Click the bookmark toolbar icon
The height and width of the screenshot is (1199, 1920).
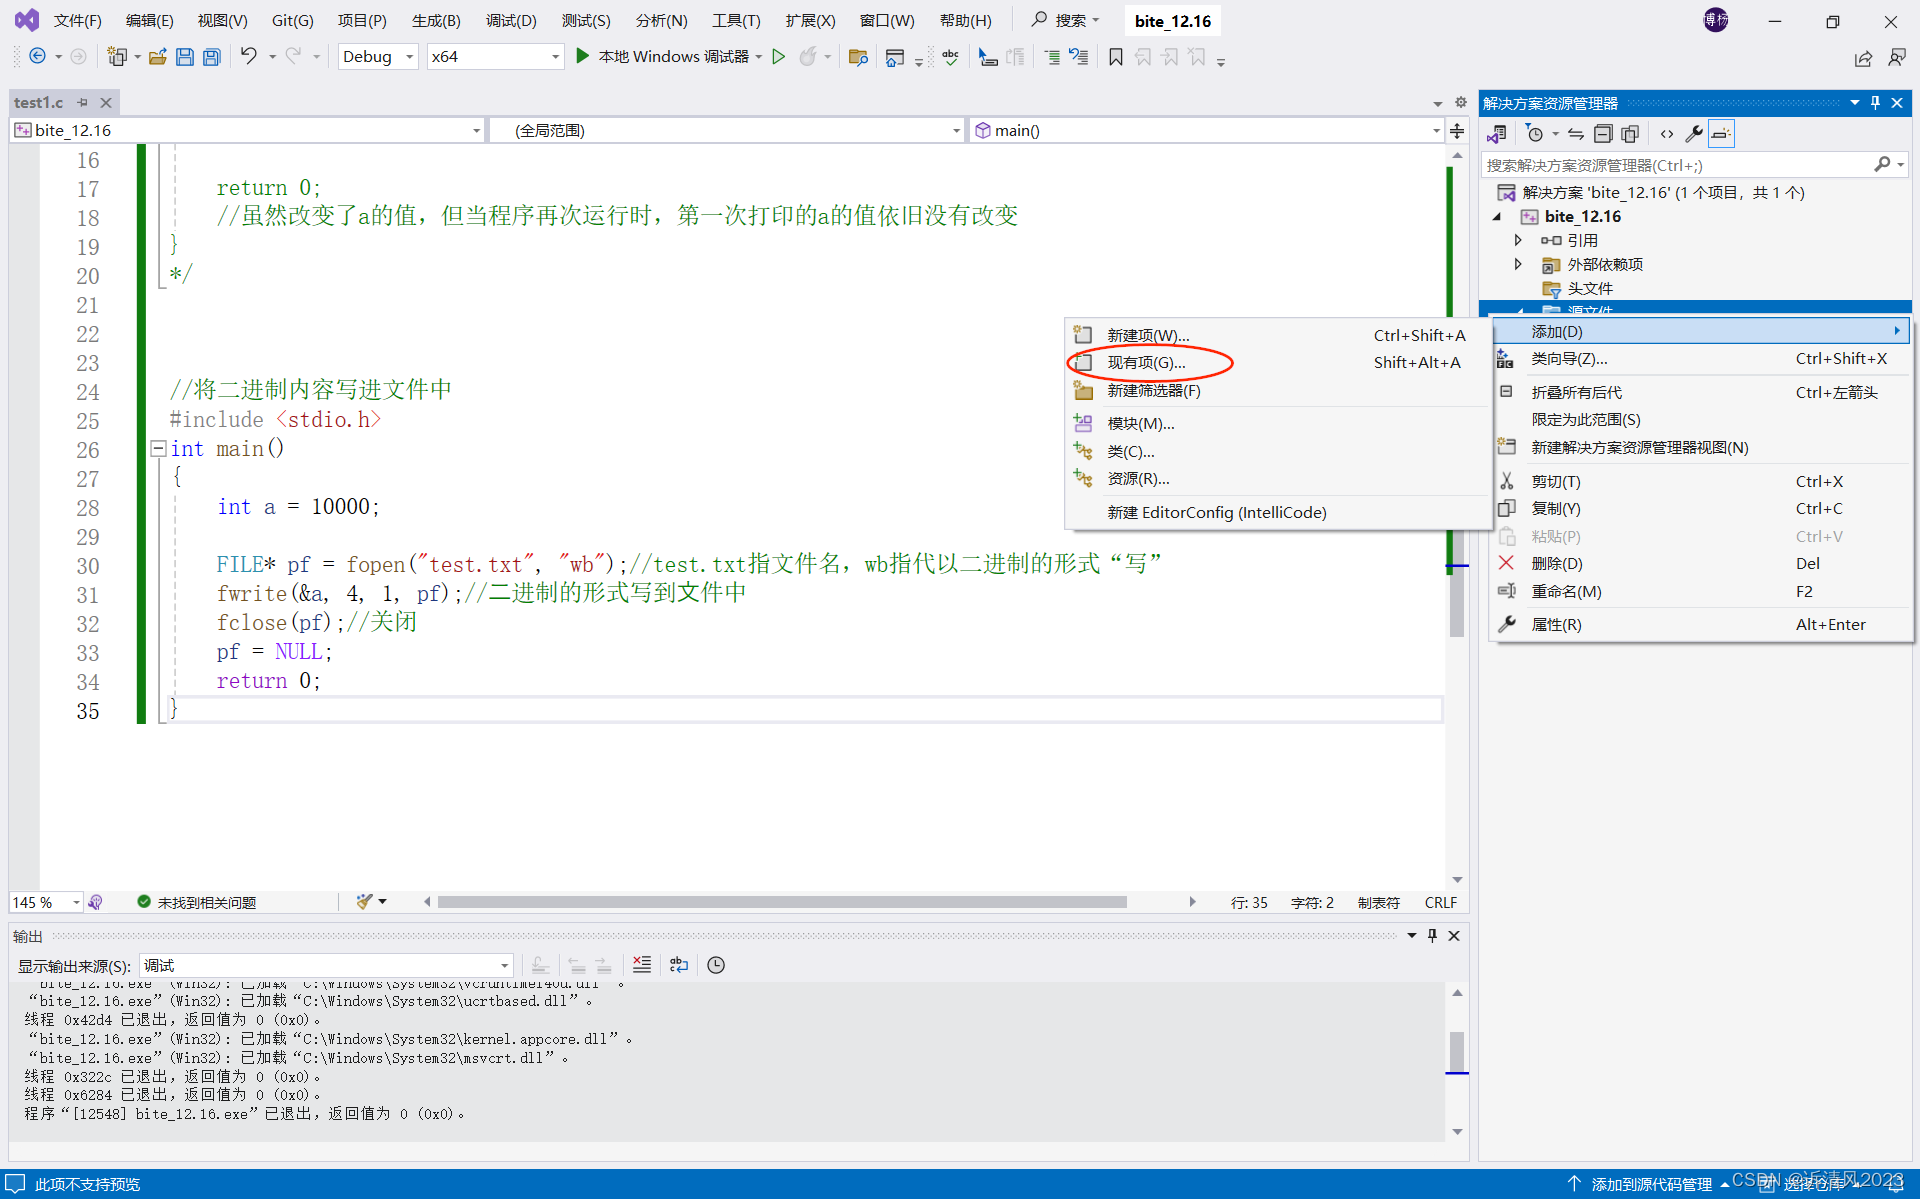tap(1116, 57)
